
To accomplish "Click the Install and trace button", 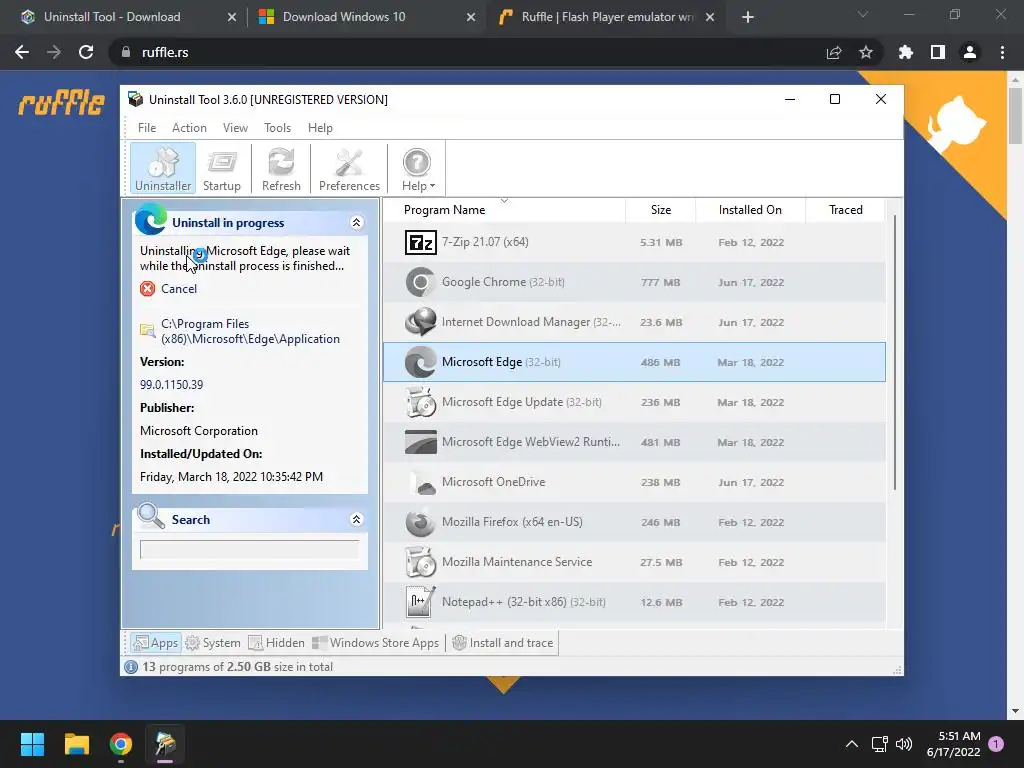I will [x=503, y=643].
